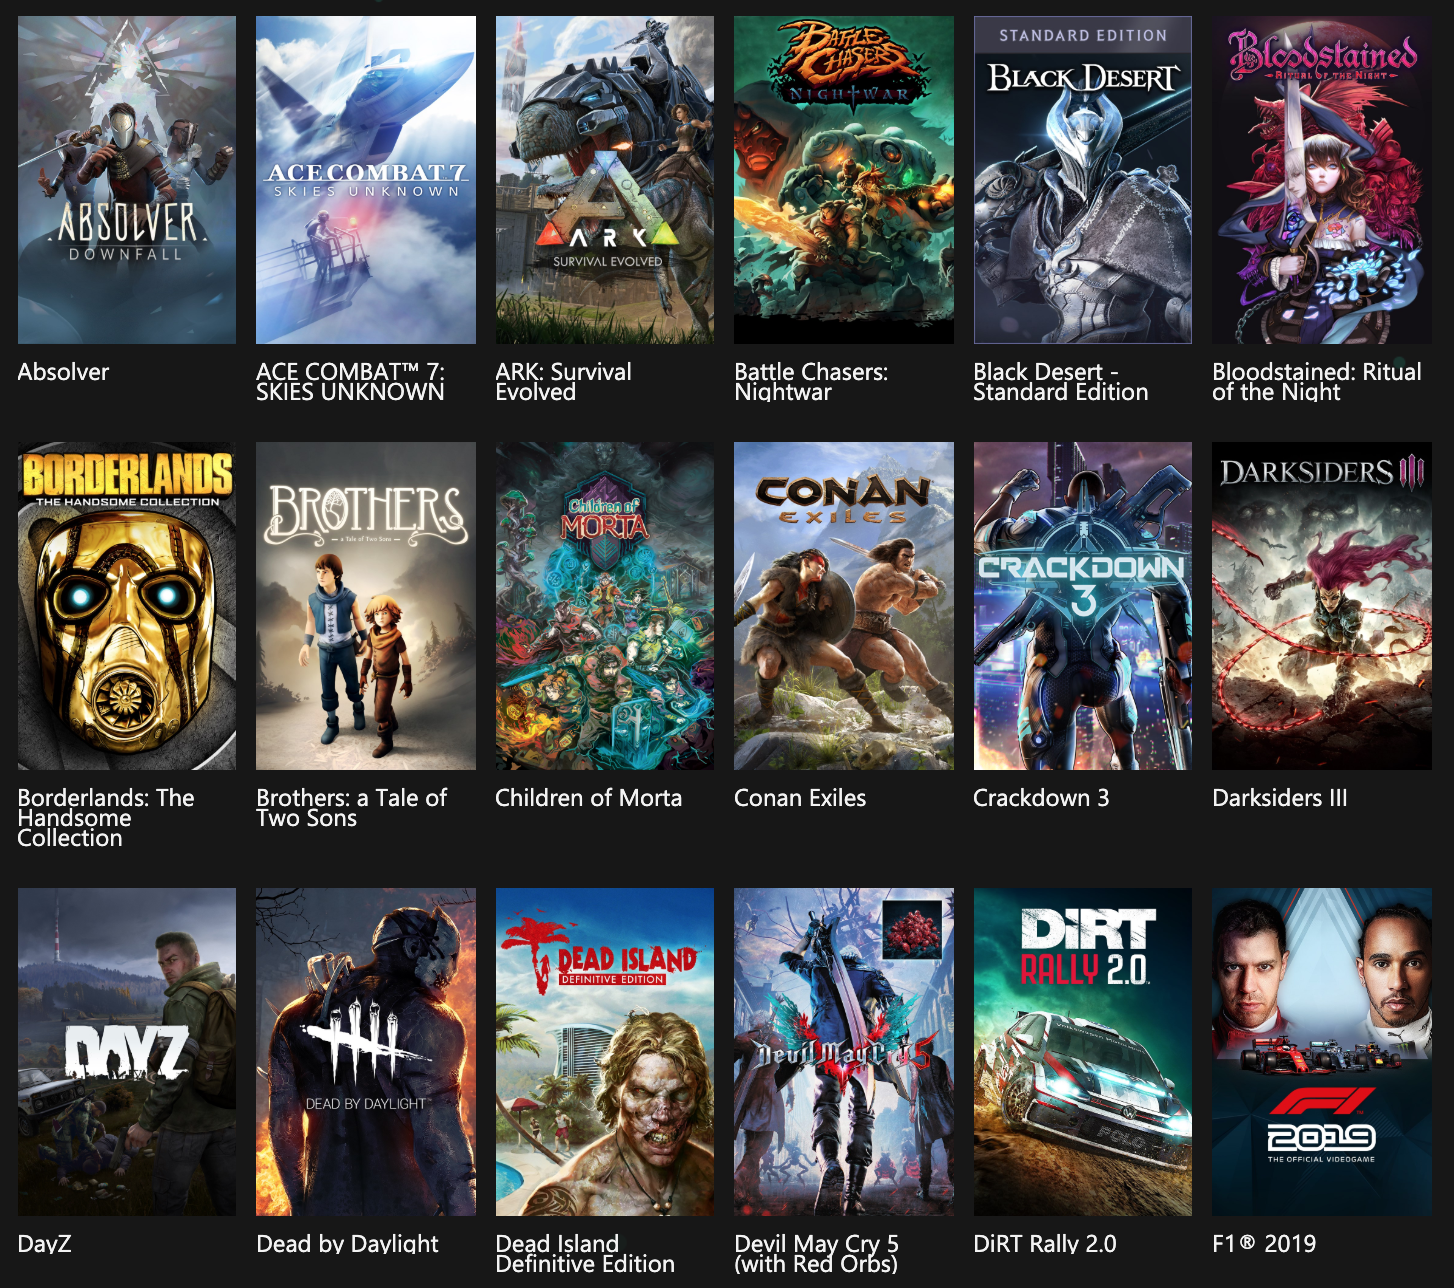Open the Brothers game cover art
Screen dimensions: 1454x1288
[x=366, y=606]
